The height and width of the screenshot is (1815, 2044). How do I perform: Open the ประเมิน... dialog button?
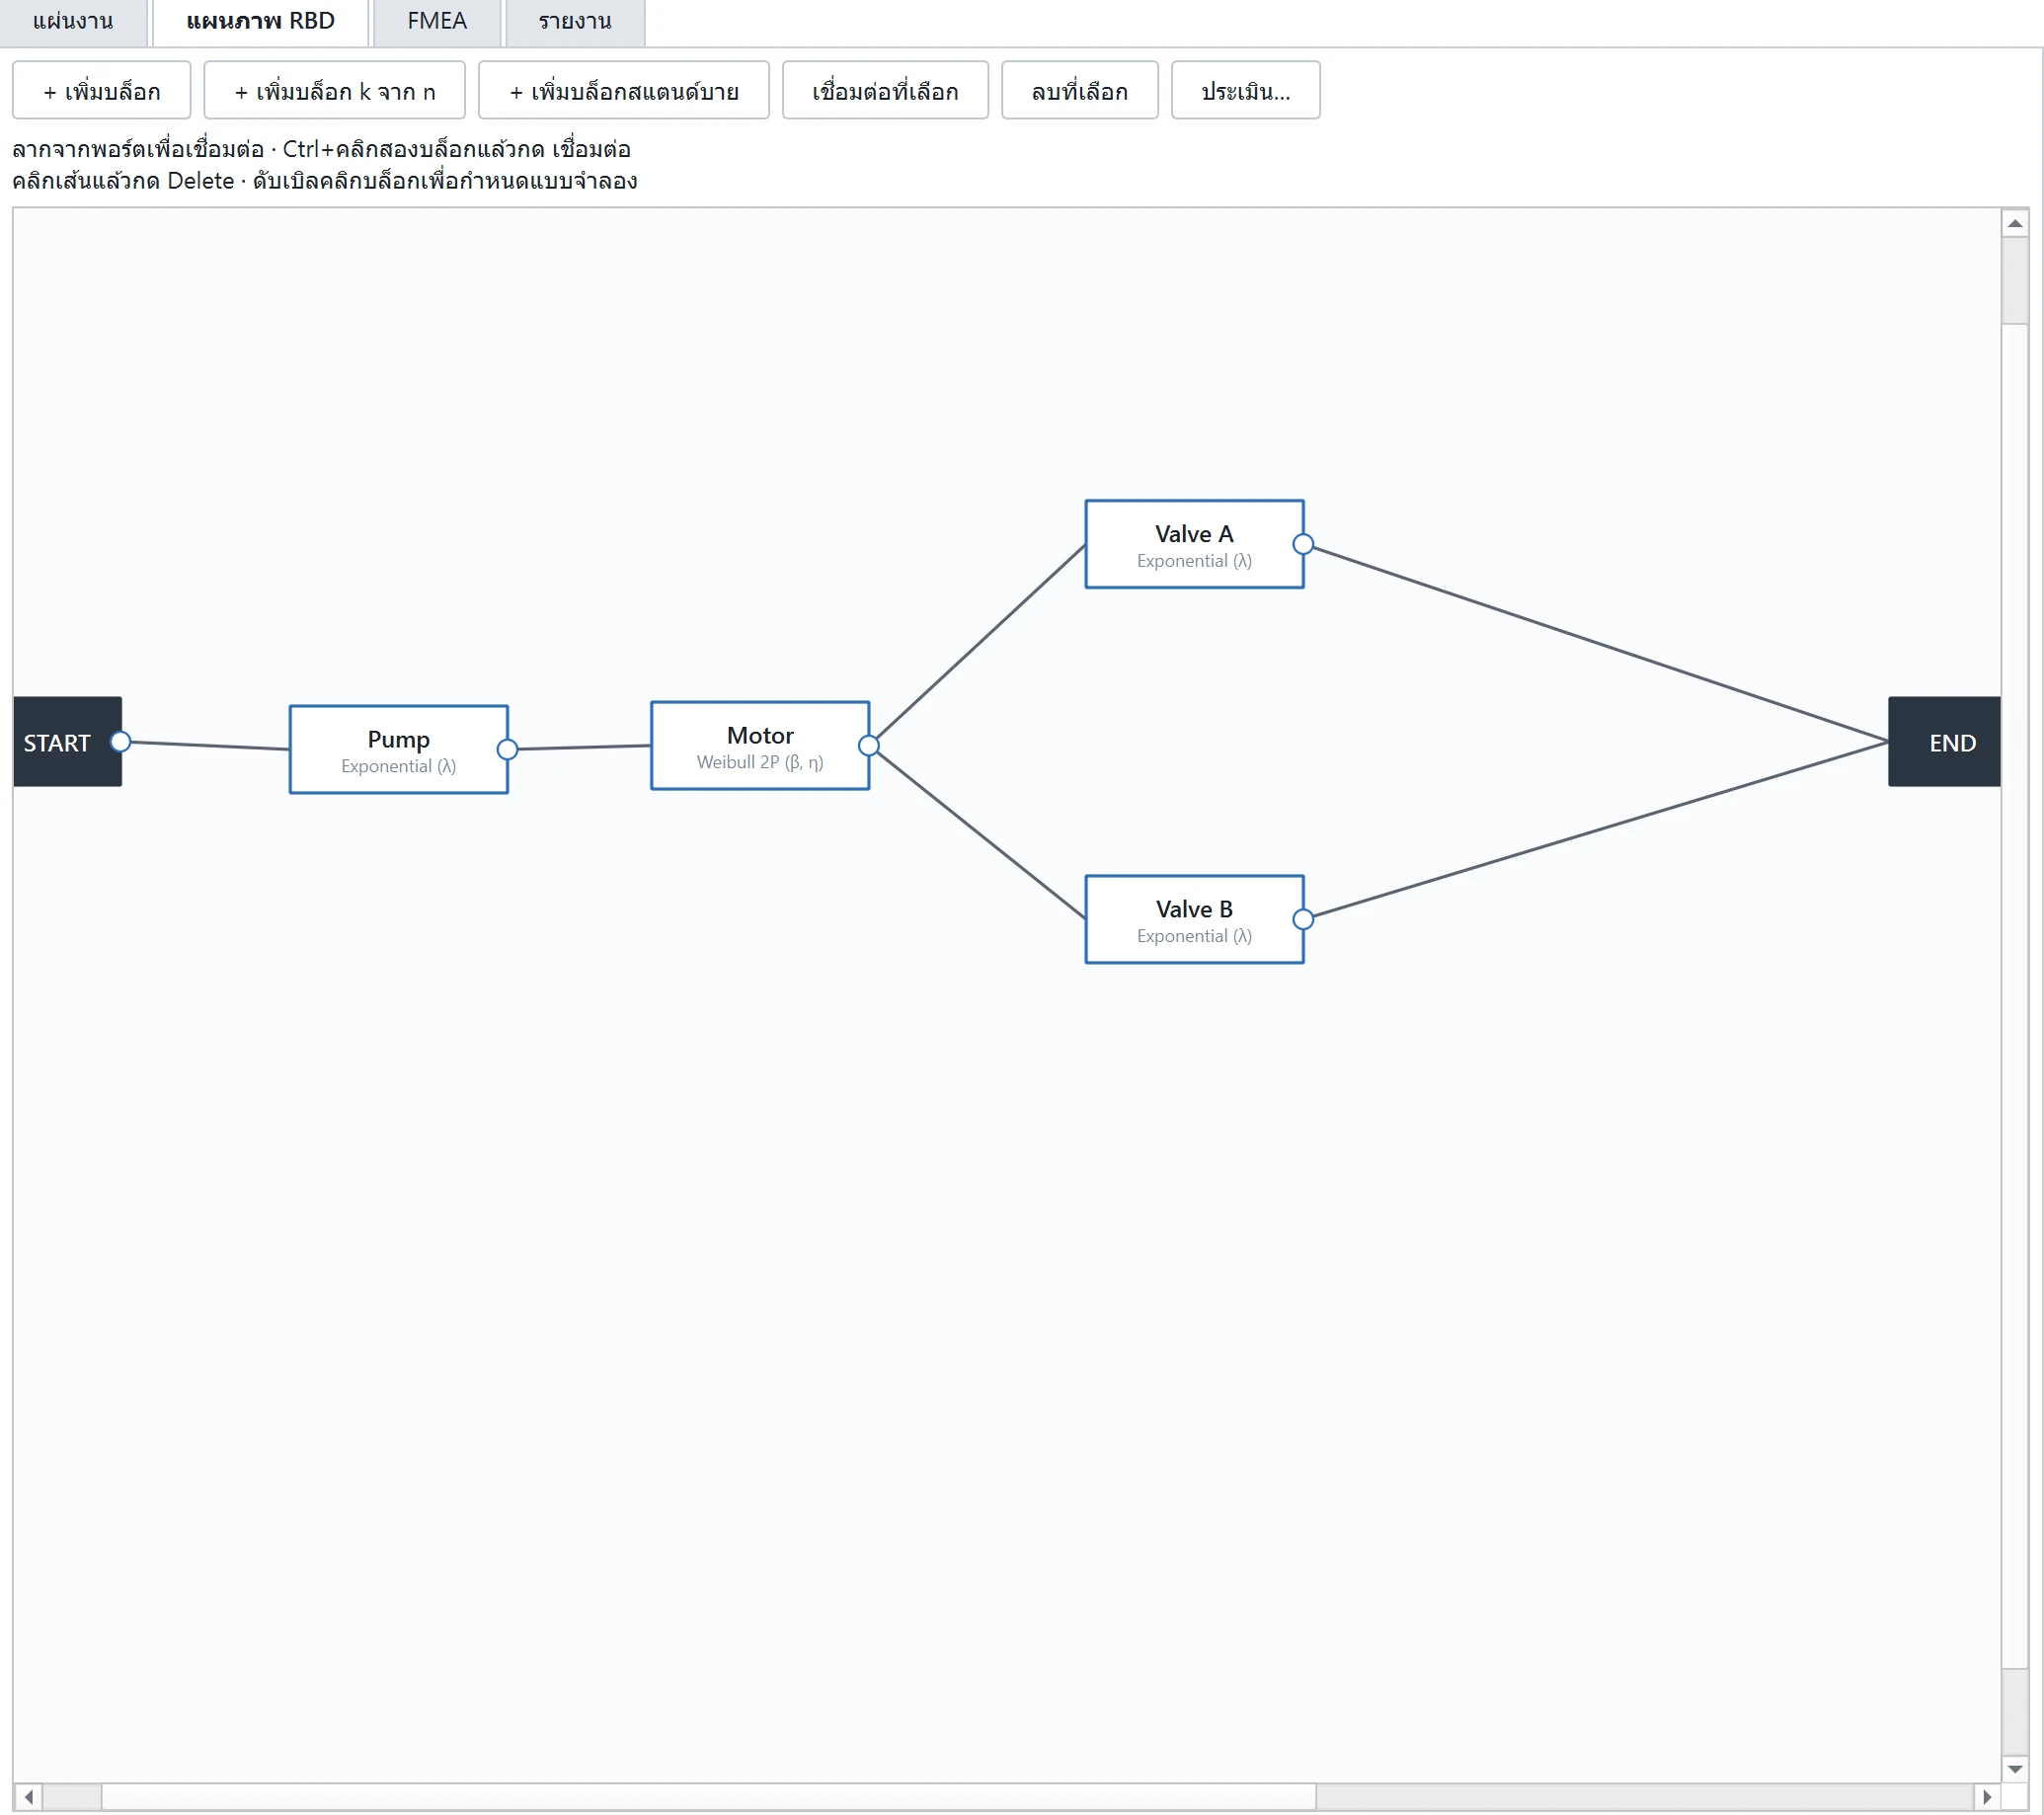tap(1246, 91)
